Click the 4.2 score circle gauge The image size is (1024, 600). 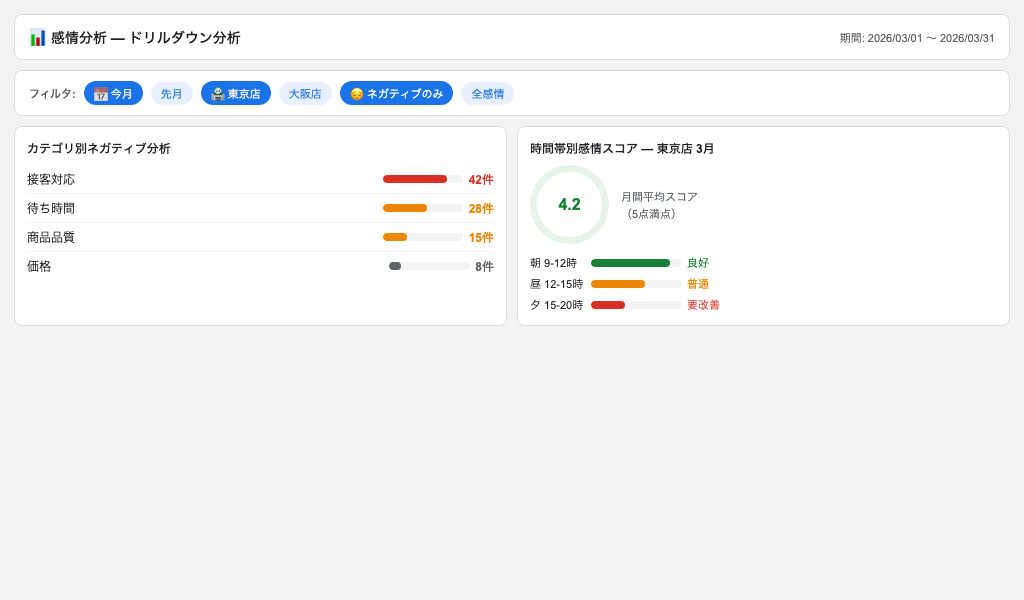tap(569, 205)
